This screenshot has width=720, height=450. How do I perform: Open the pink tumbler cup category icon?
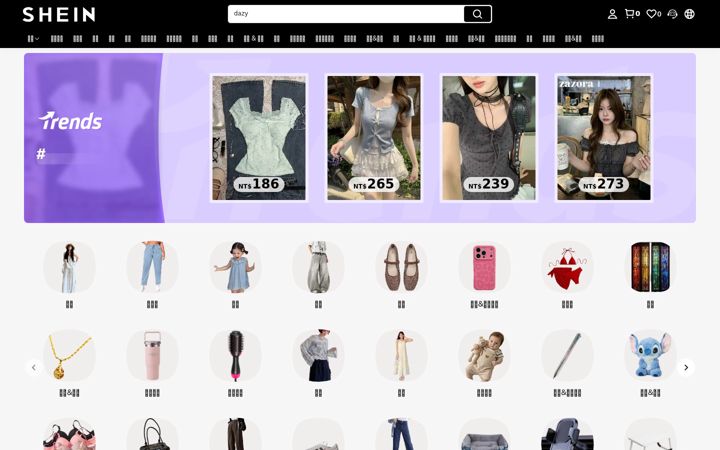pyautogui.click(x=152, y=355)
